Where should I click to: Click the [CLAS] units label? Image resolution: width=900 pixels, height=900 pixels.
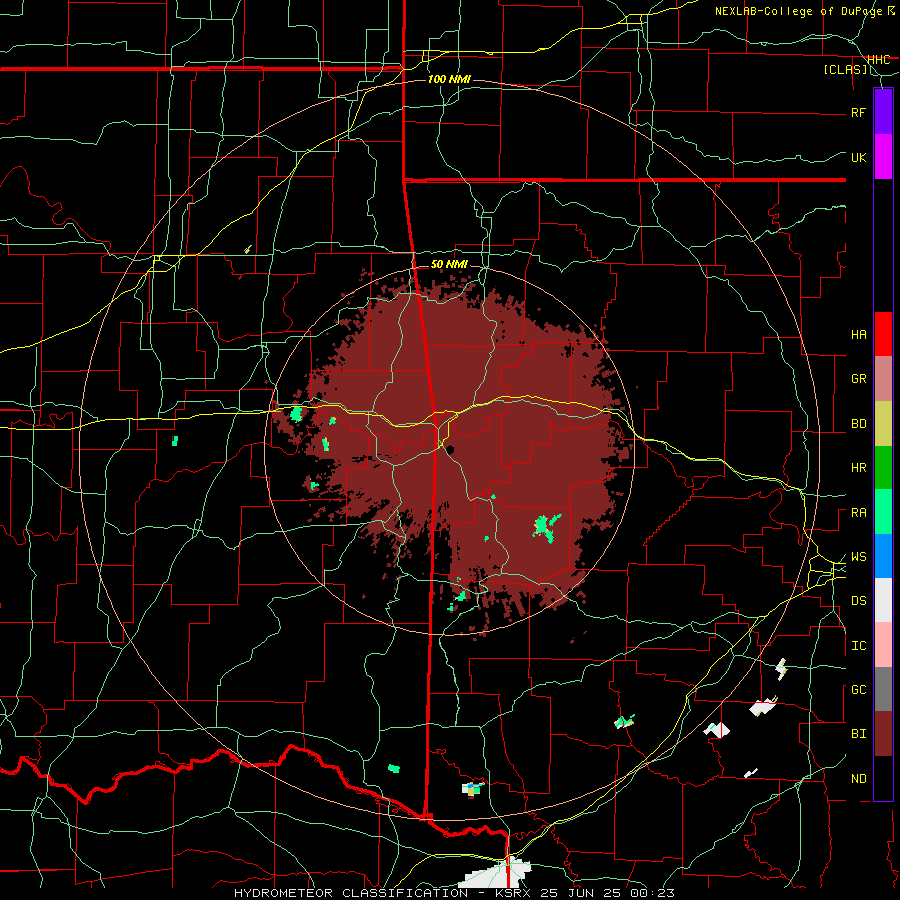(845, 70)
